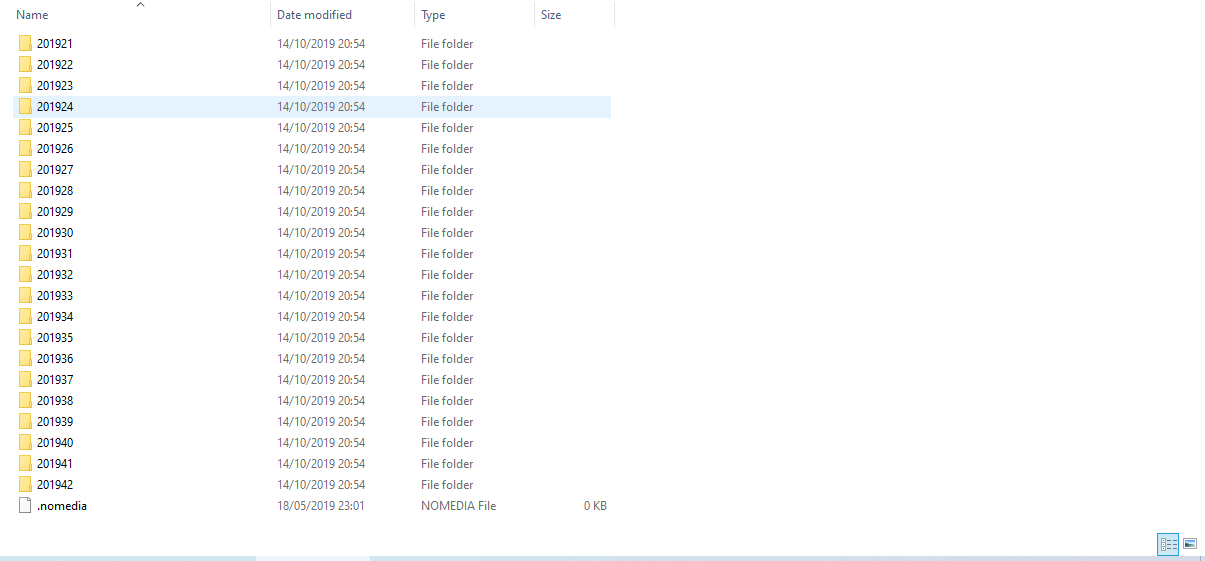Select folder name 201941
Screen dimensions: 1205x561
pos(55,464)
